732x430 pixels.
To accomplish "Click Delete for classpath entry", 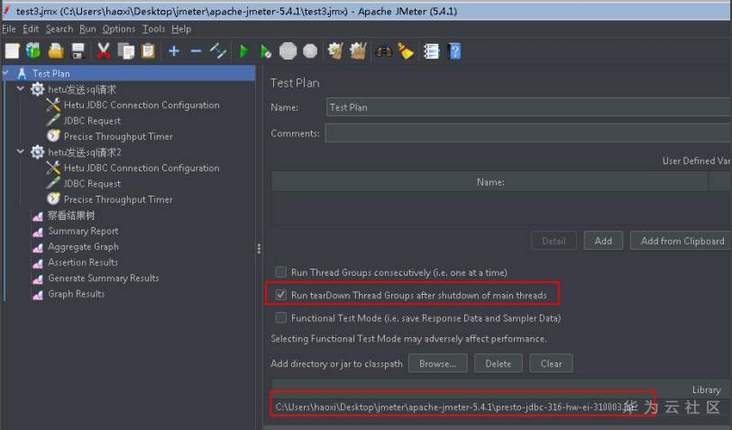I will (498, 363).
